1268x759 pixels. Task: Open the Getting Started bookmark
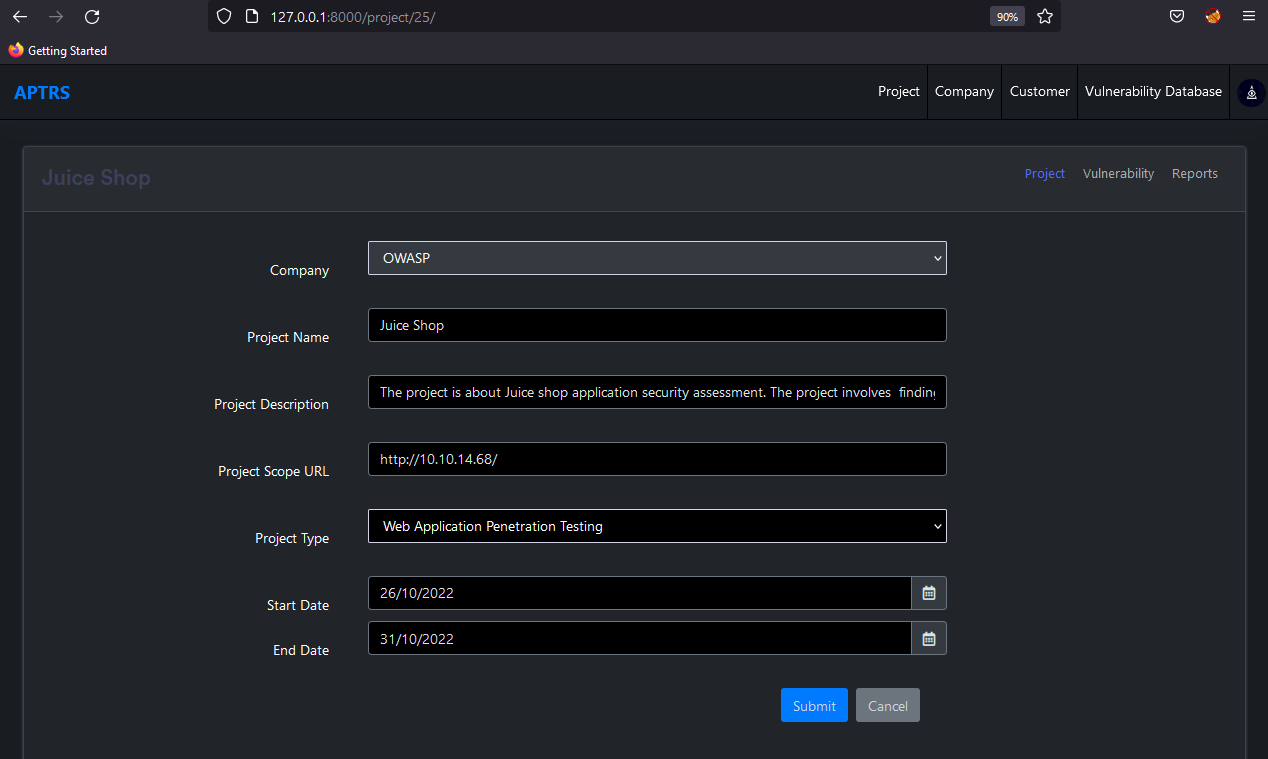click(x=58, y=50)
